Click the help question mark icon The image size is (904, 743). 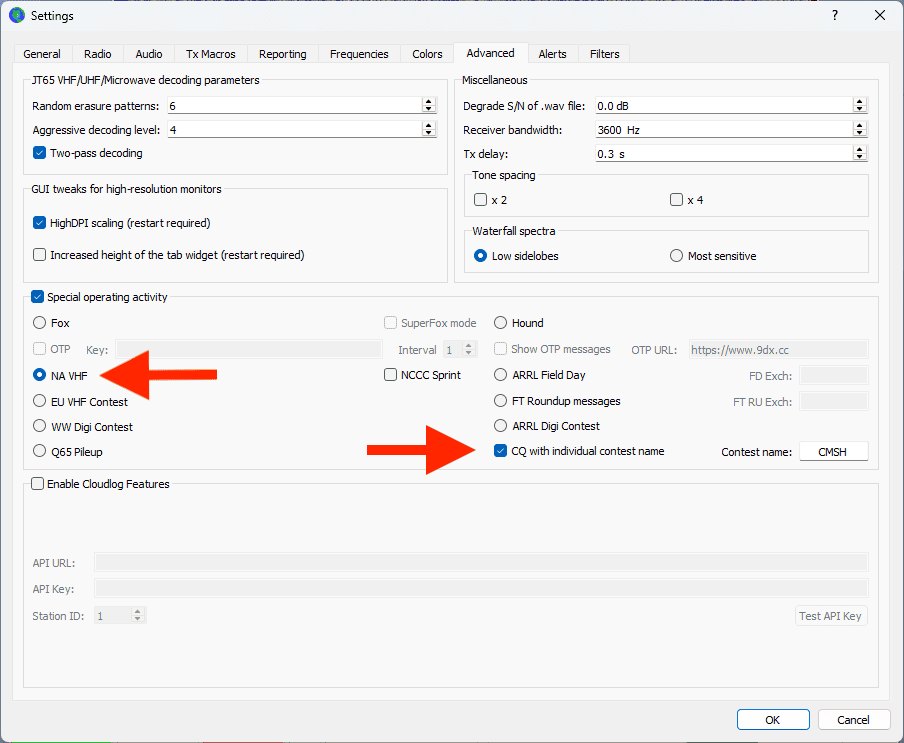tap(835, 15)
